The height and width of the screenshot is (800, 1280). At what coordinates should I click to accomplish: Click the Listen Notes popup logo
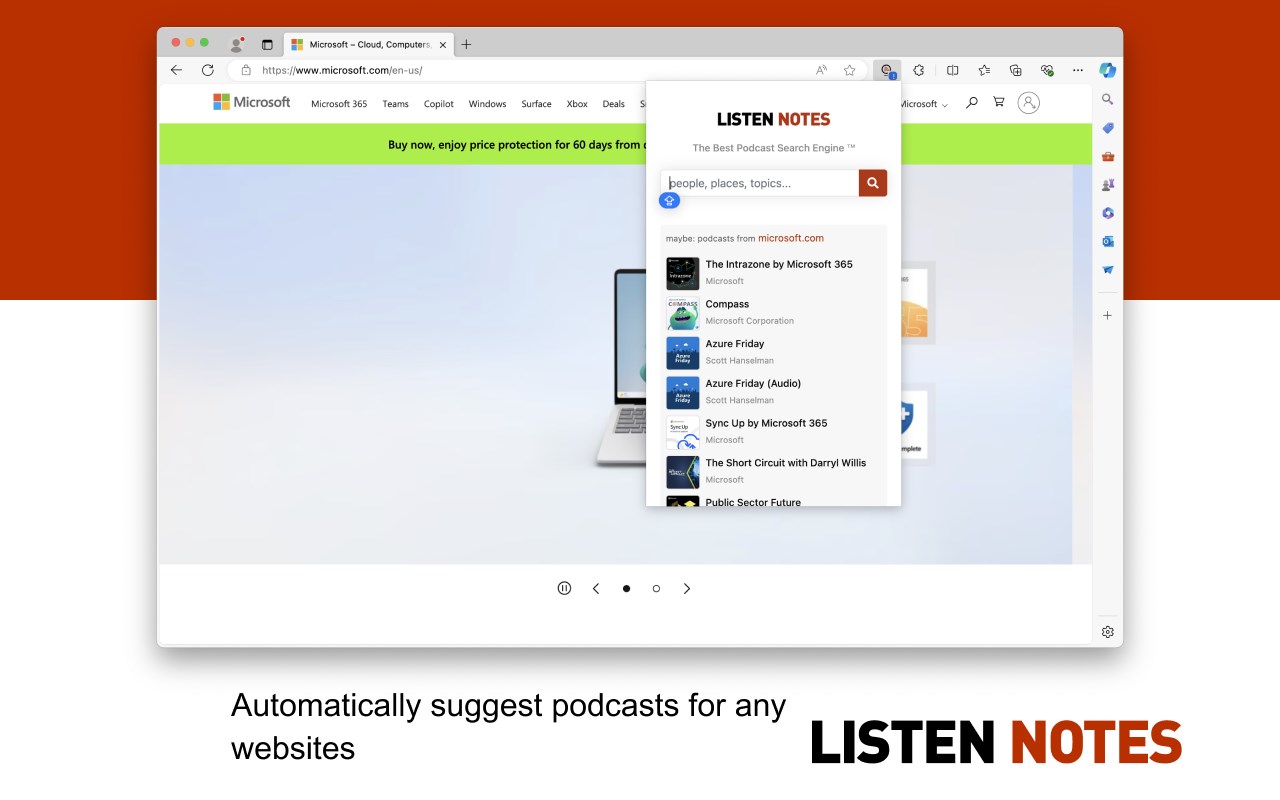click(x=773, y=119)
